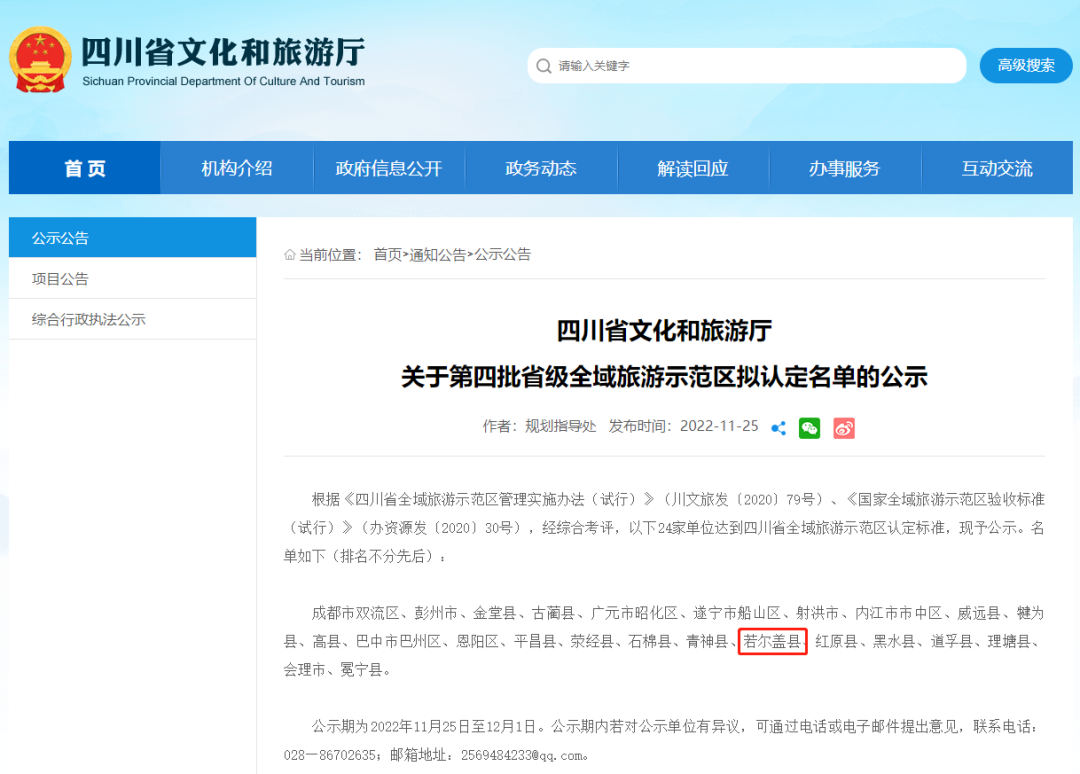Screen dimensions: 1080x774
Task: Open the 政府信息公开 menu
Action: 388,168
